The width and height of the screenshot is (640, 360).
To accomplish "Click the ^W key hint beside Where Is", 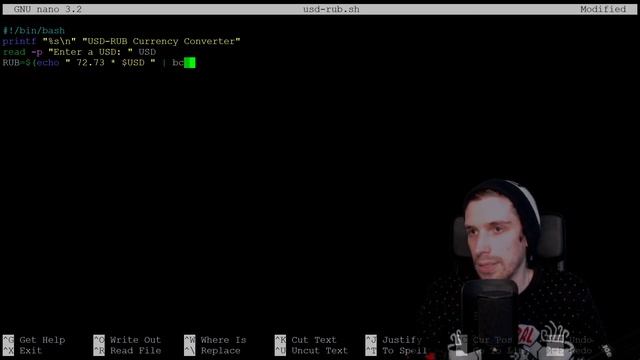I will click(189, 340).
